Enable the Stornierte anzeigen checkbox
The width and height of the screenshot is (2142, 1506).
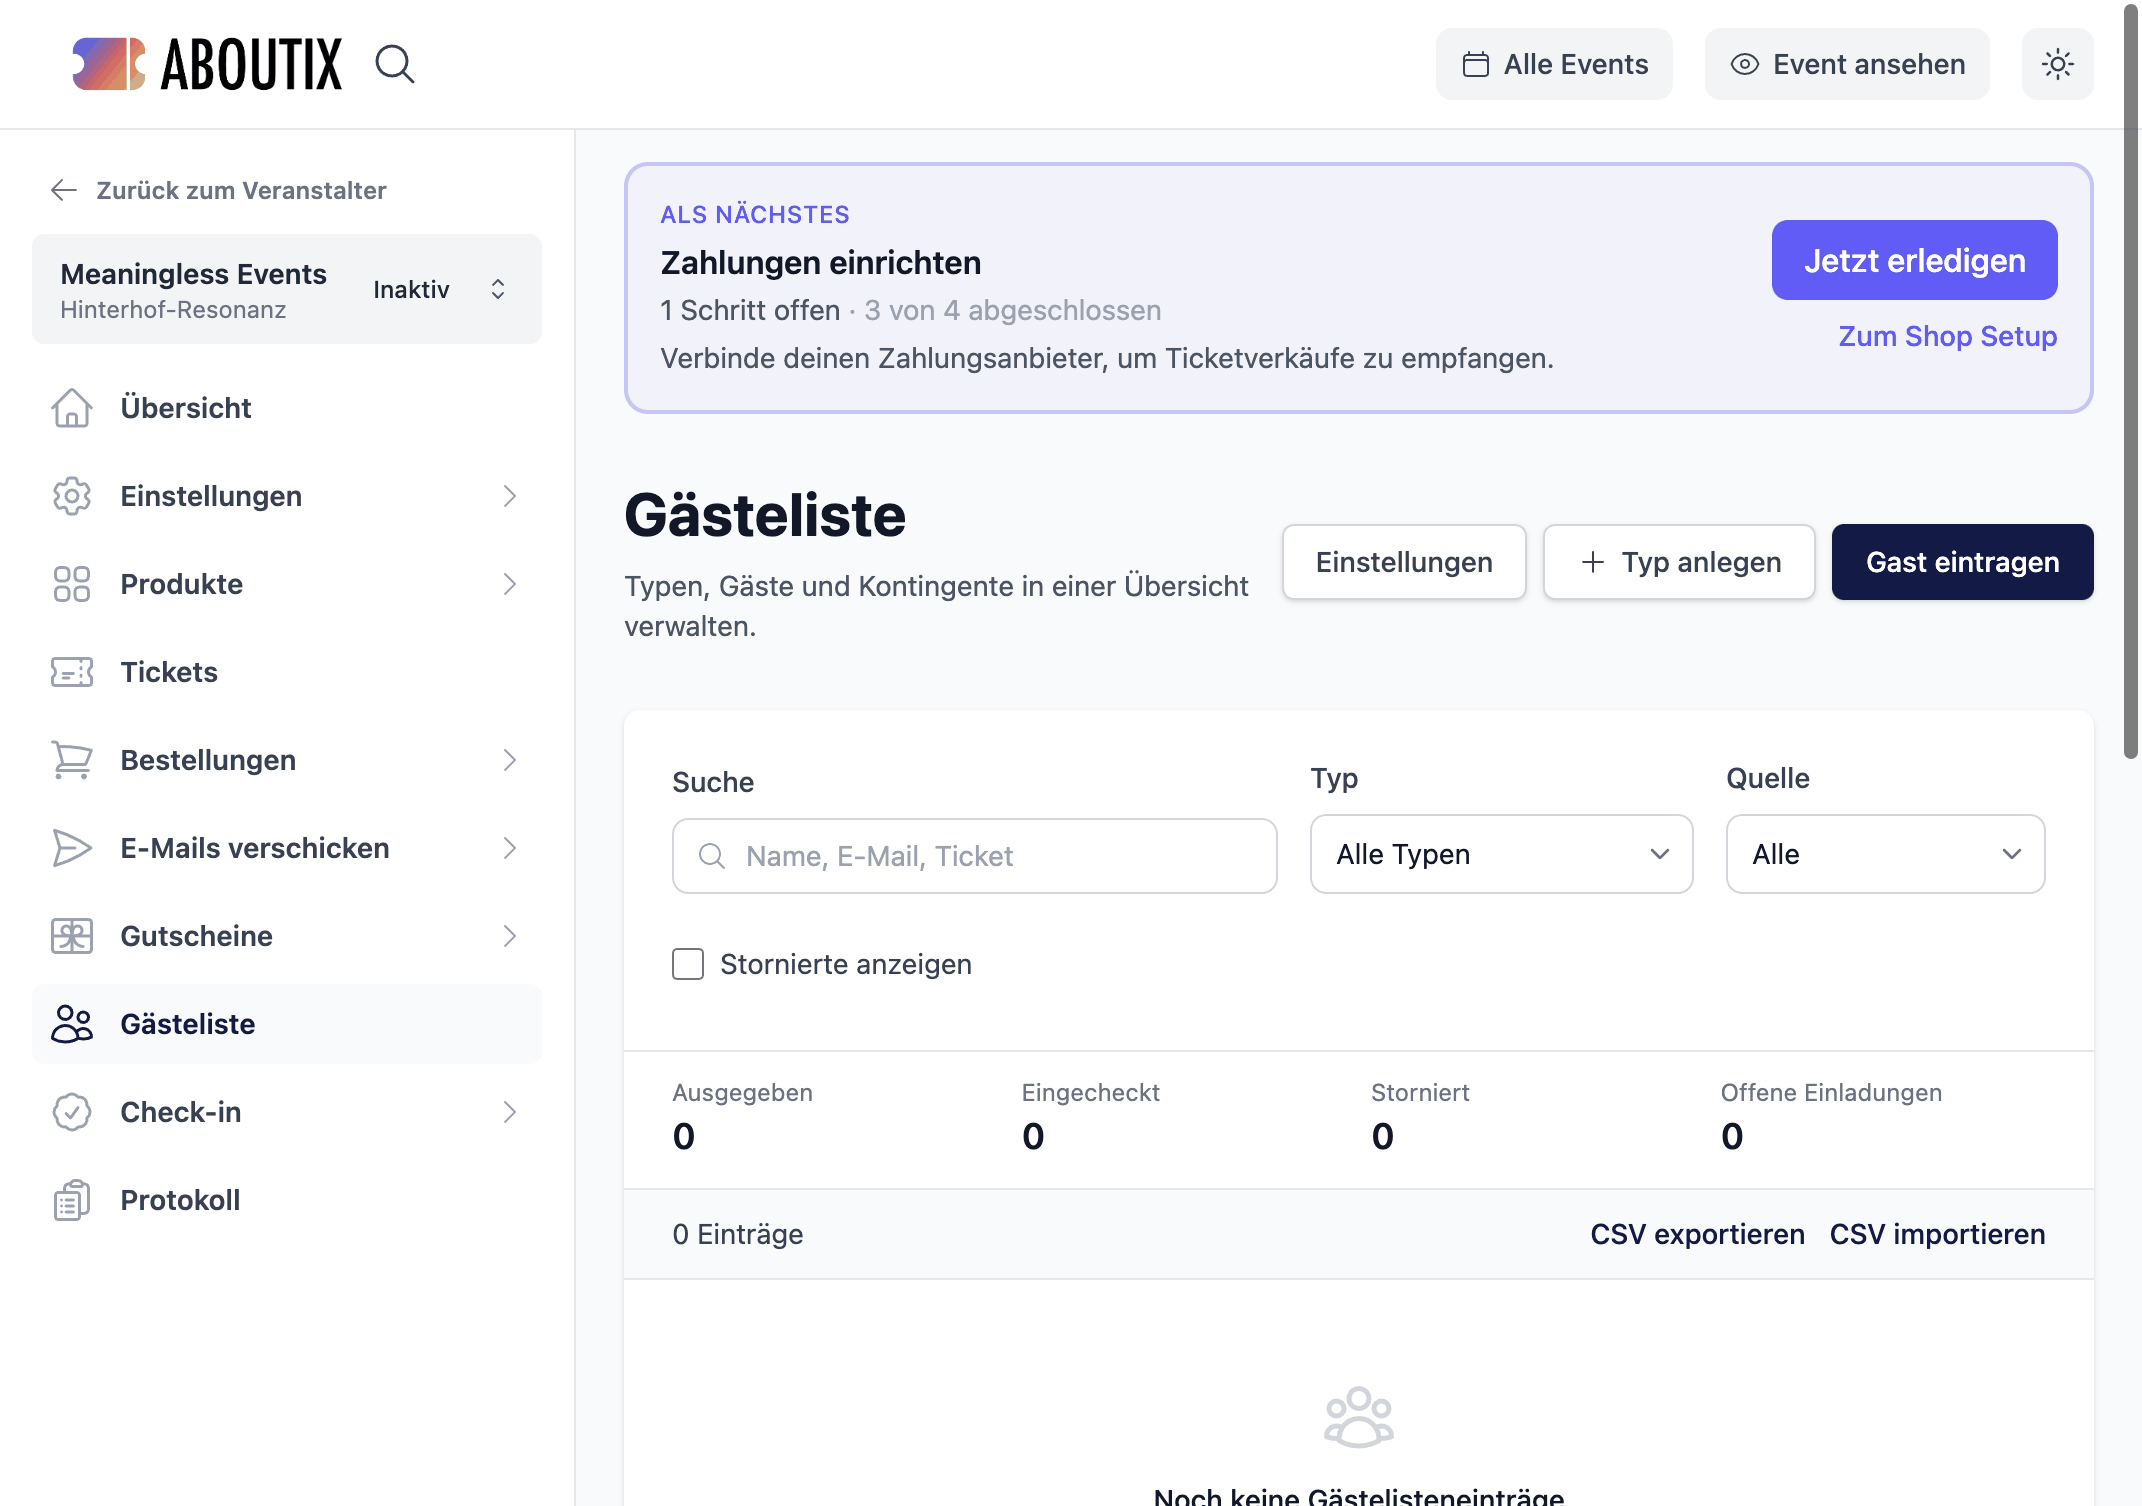(688, 964)
